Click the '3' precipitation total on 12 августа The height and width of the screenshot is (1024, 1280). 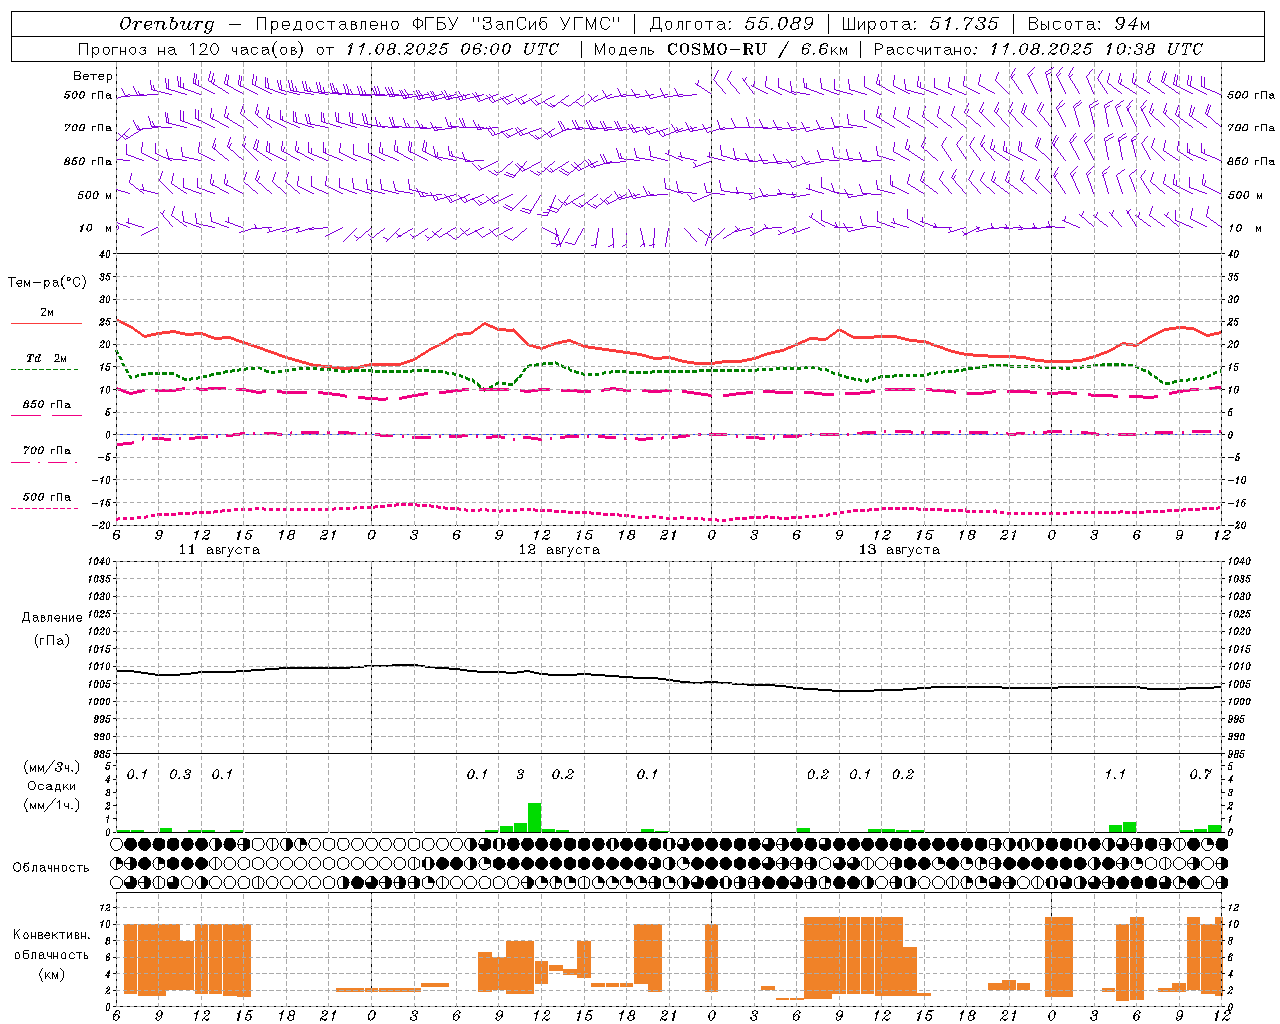[520, 775]
